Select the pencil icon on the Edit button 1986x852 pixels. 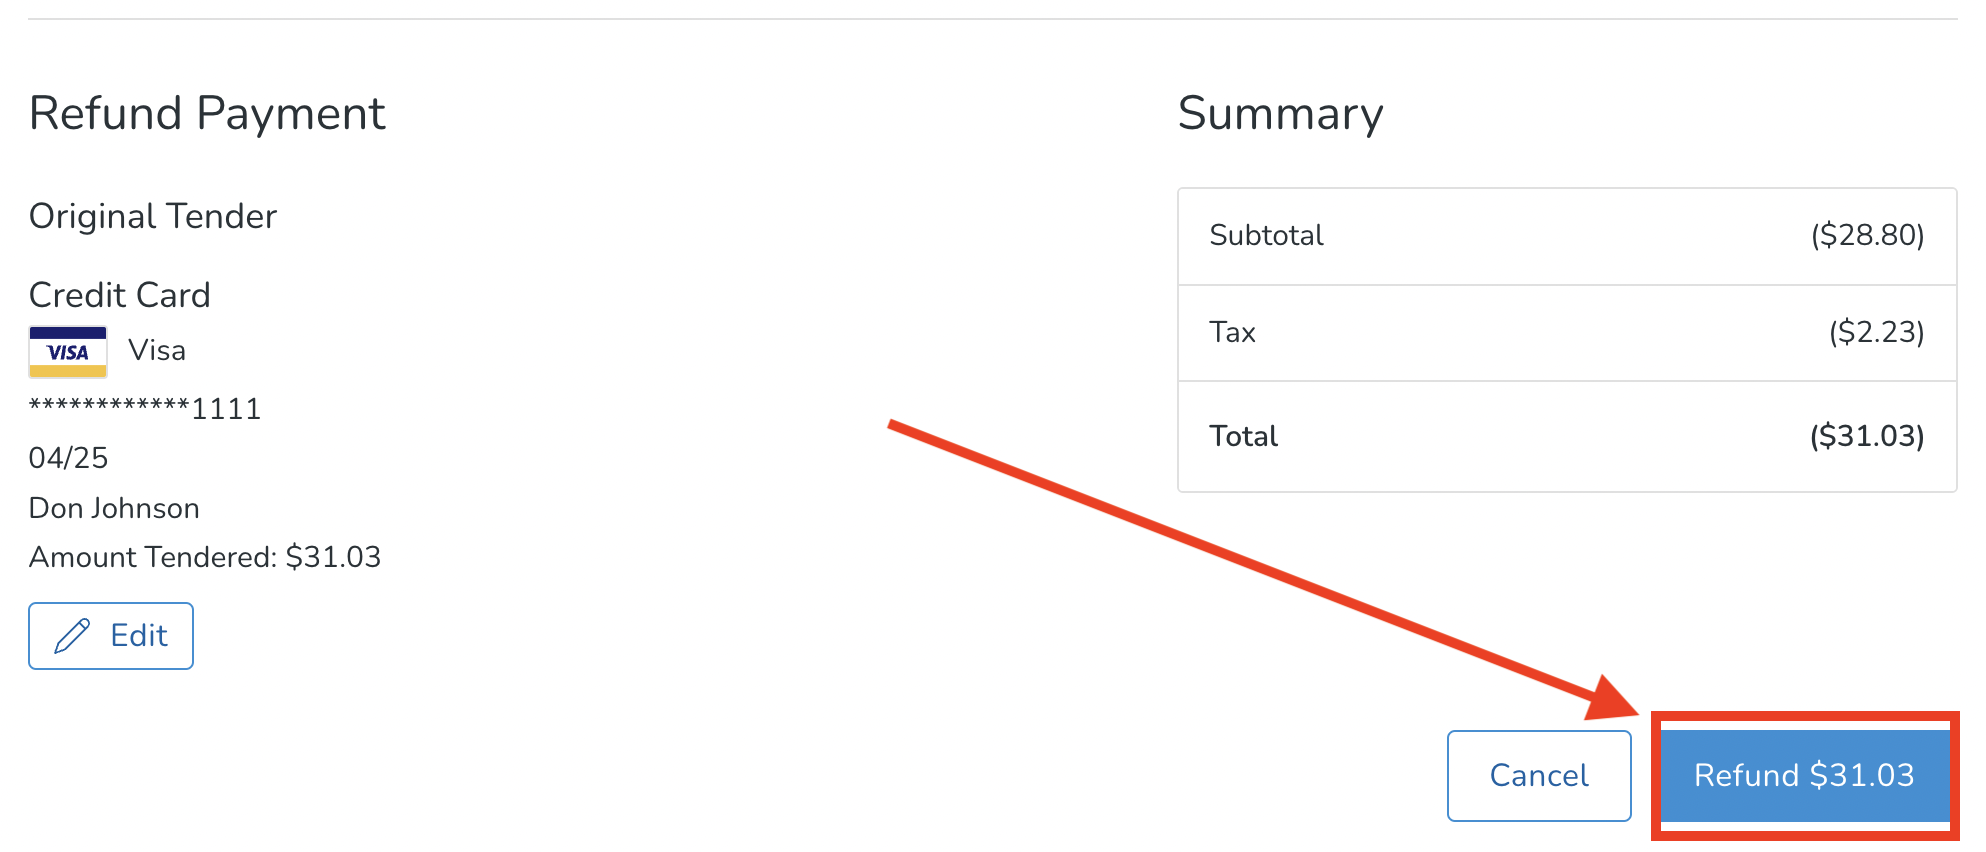click(70, 636)
